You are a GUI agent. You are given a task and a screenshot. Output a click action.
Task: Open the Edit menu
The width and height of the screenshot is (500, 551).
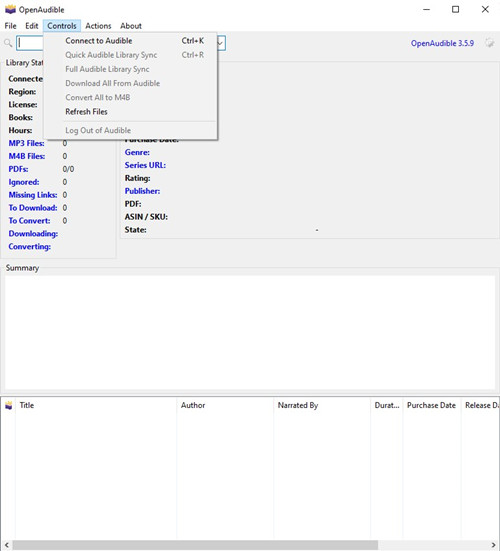[32, 26]
